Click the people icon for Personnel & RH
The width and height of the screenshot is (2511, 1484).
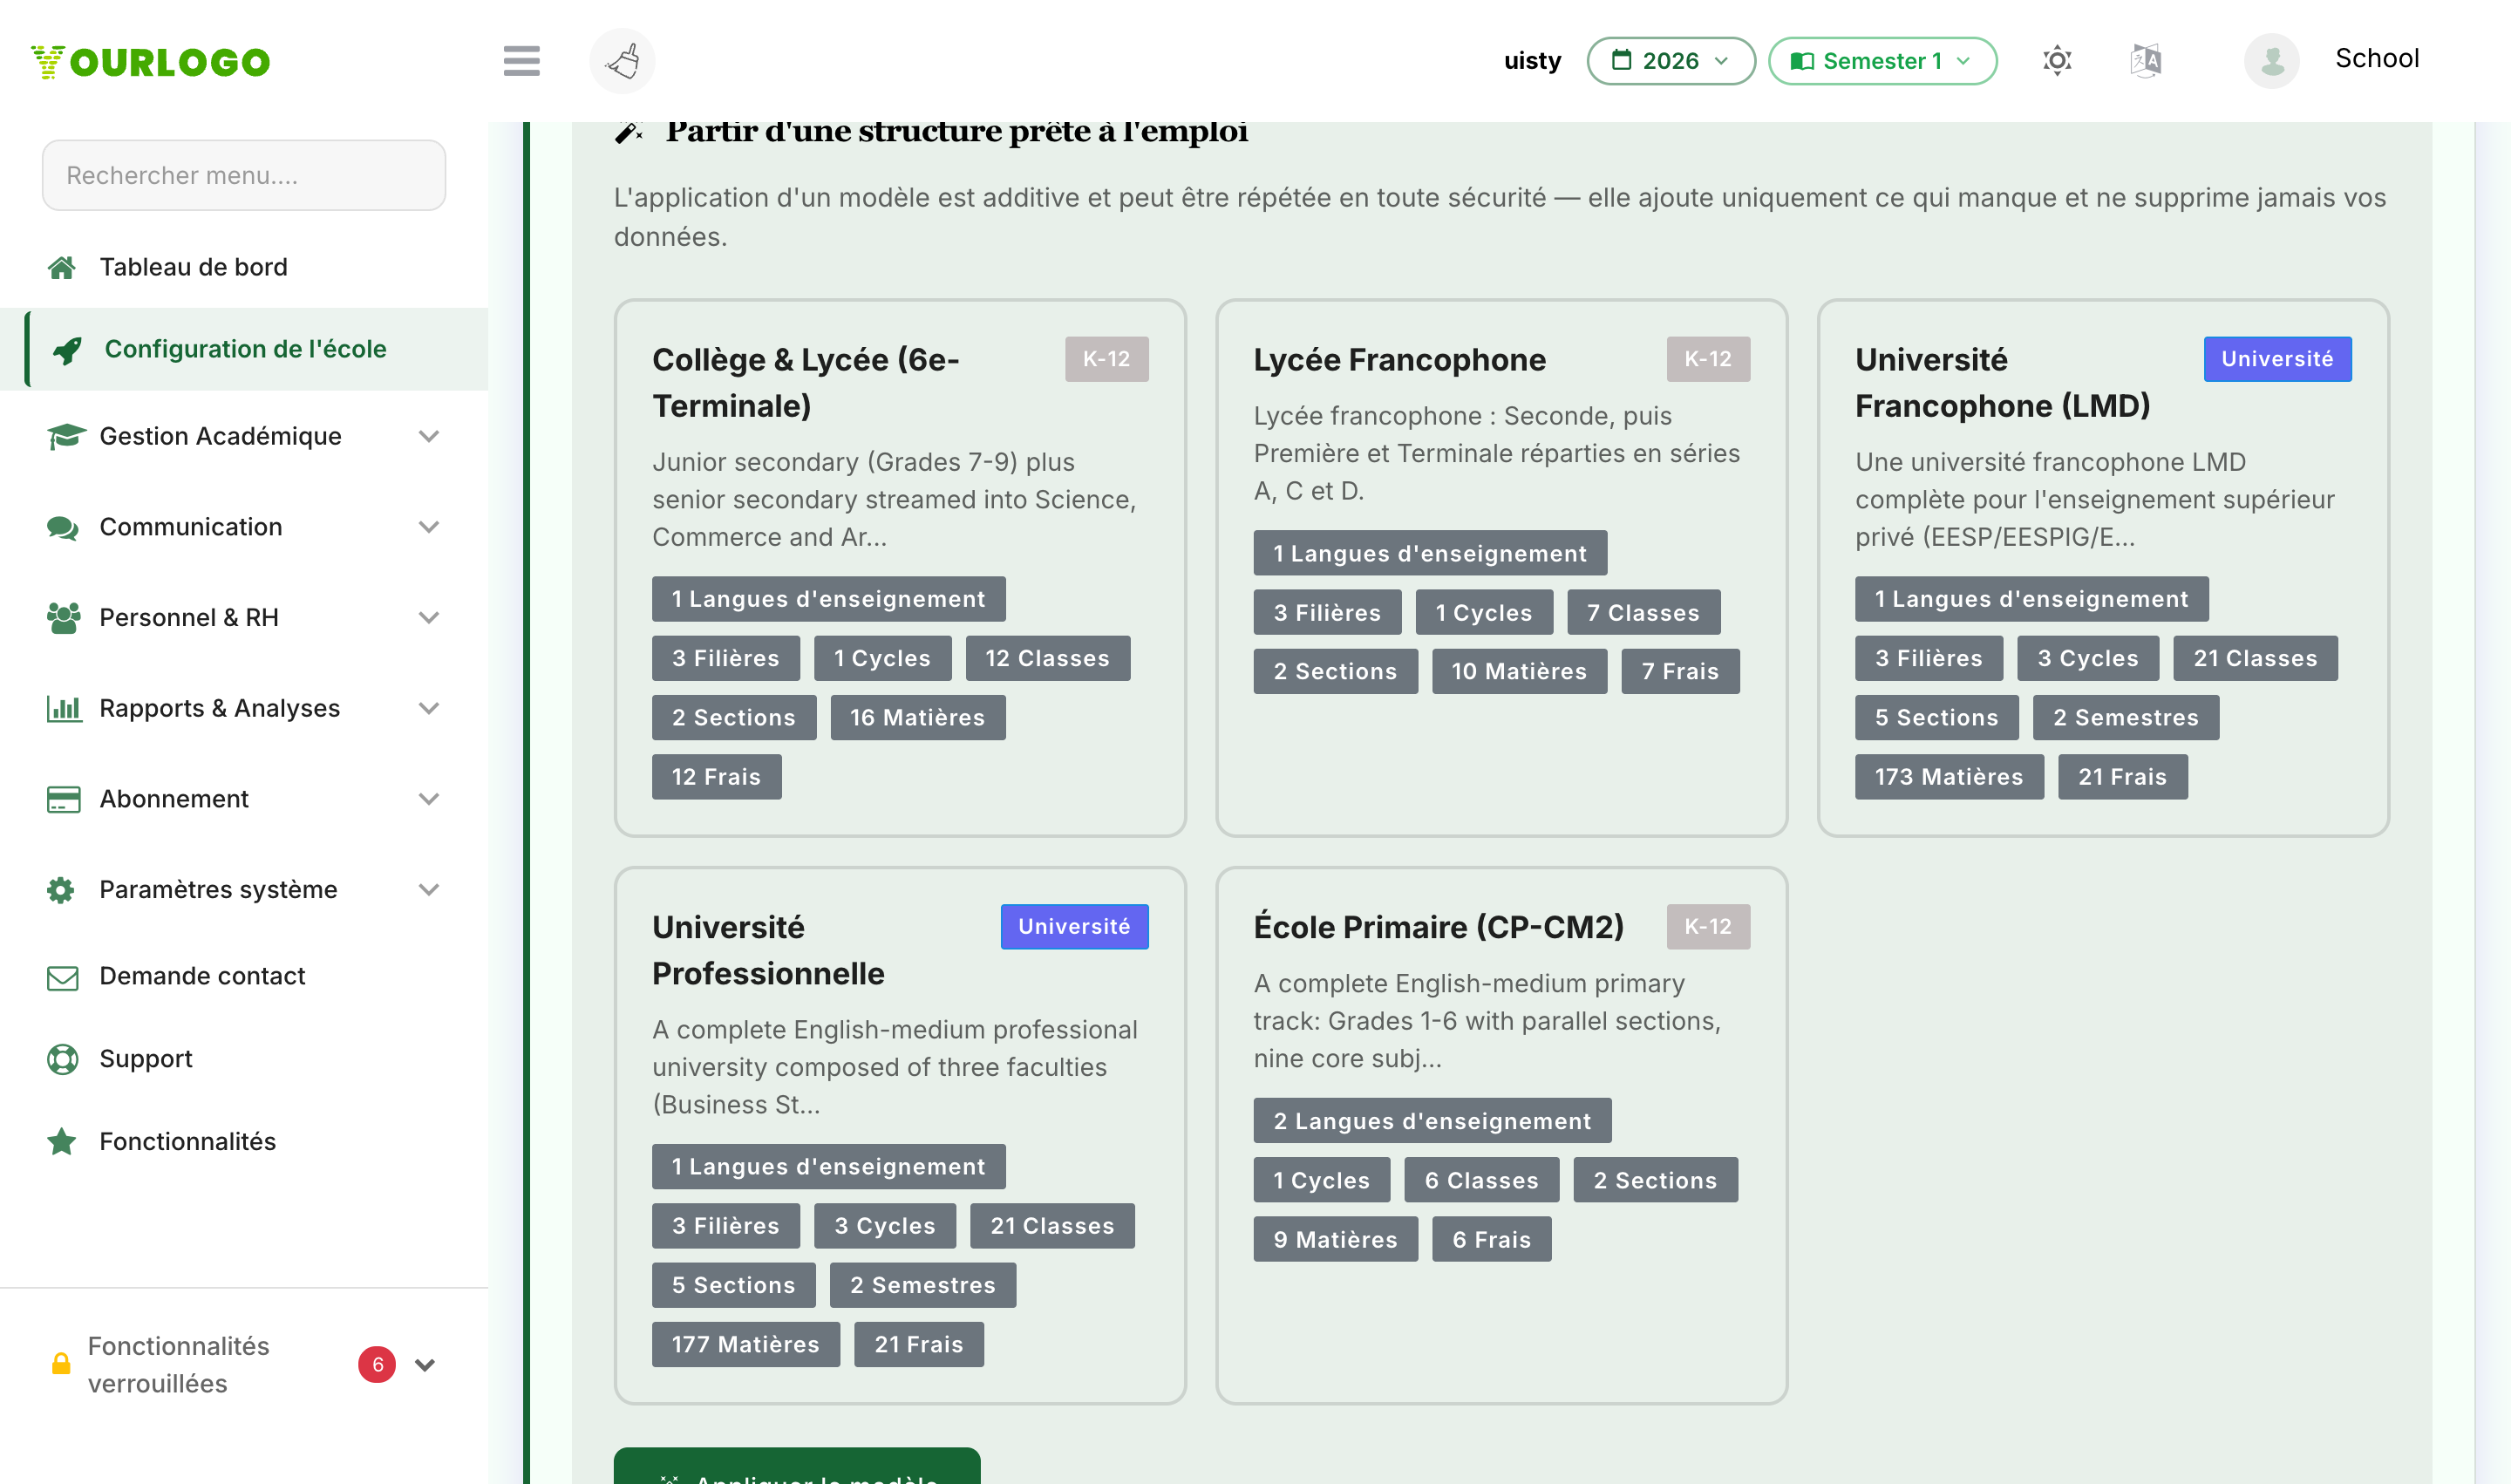coord(63,617)
